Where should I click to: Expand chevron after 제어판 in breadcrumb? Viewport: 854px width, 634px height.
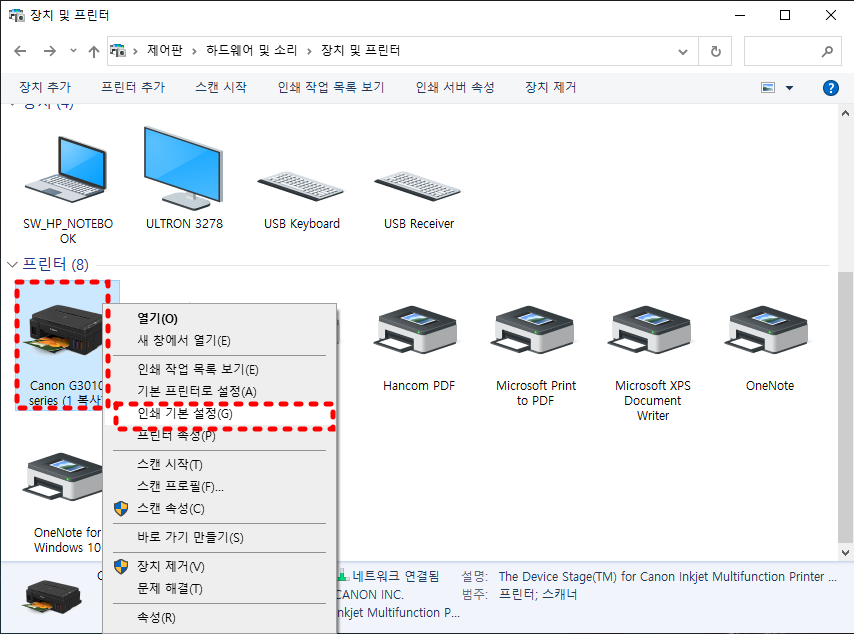click(194, 51)
